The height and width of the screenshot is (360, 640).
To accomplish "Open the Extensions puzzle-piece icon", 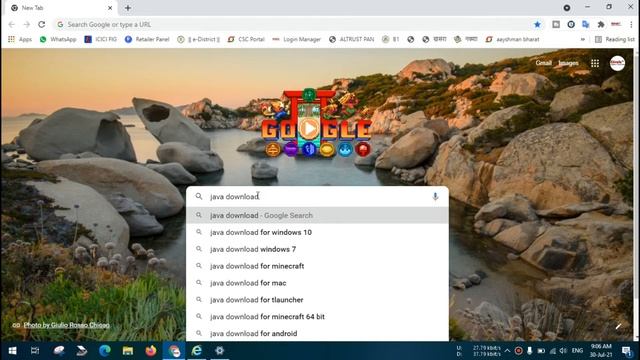I will (601, 24).
